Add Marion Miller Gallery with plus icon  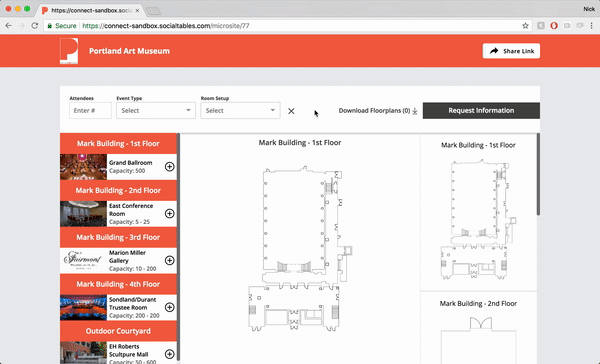[170, 260]
